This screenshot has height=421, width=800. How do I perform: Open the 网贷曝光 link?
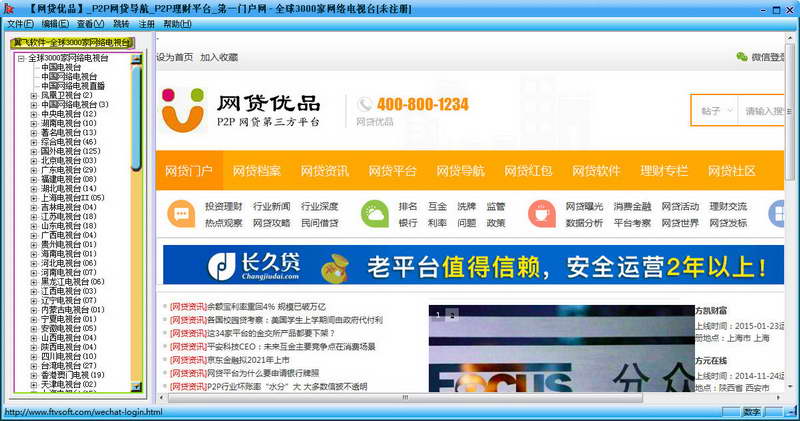(x=584, y=206)
